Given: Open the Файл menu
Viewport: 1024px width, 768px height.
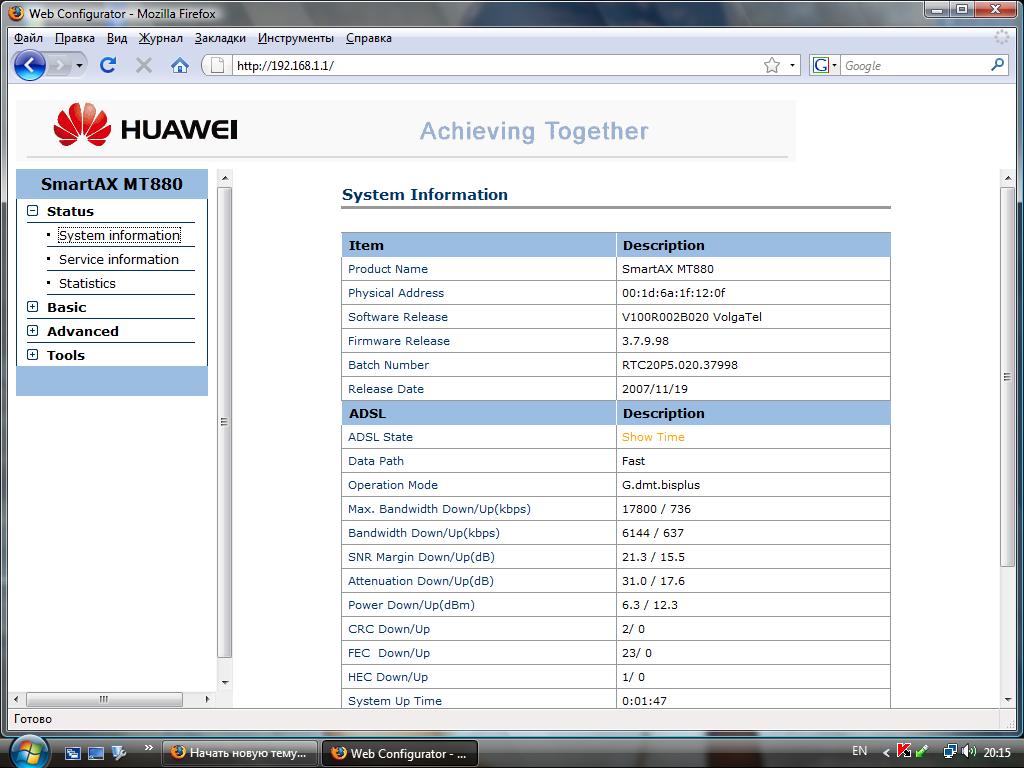Looking at the screenshot, I should pos(29,38).
